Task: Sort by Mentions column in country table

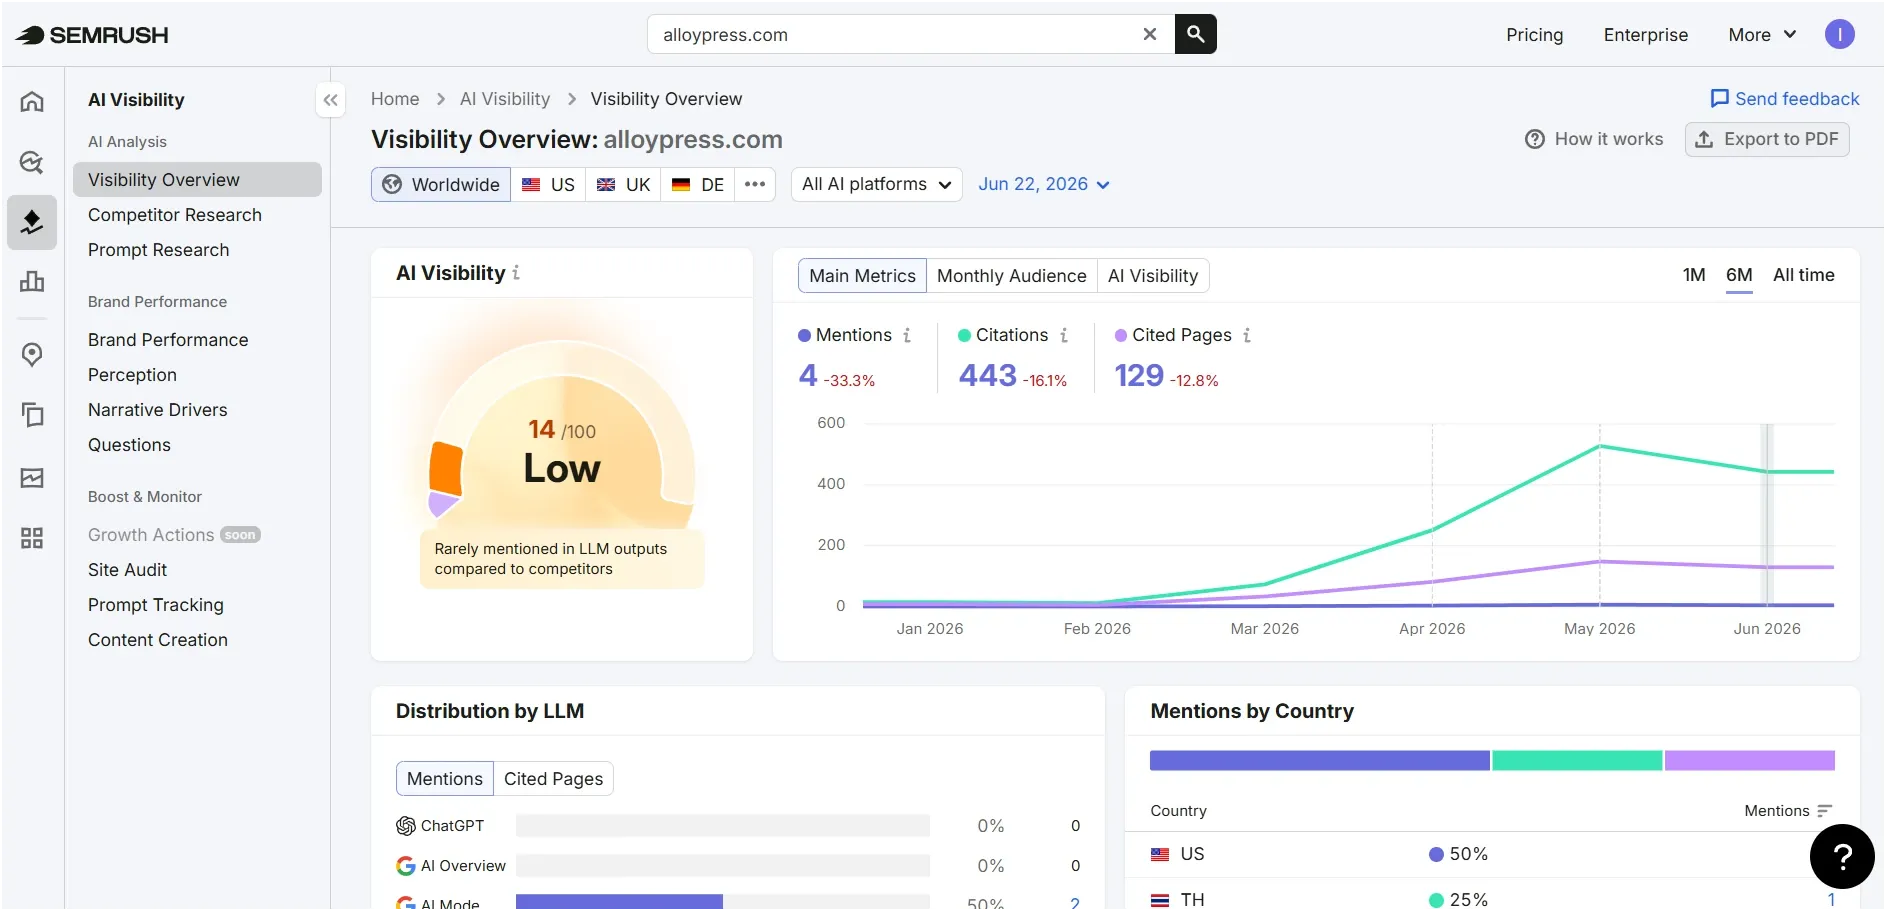Action: click(1788, 811)
